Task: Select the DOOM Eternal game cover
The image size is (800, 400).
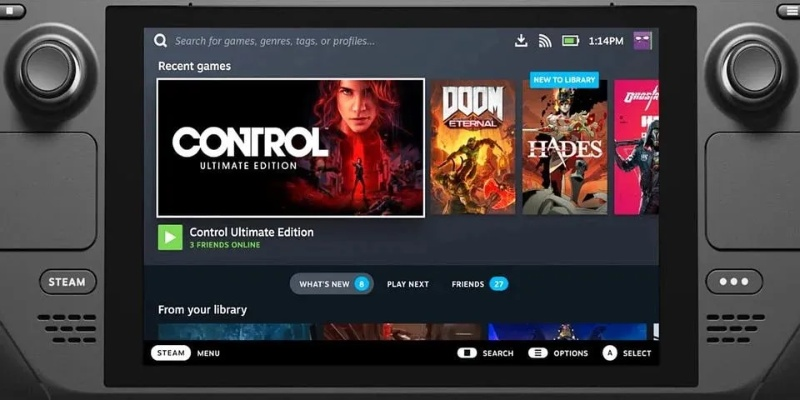Action: coord(472,148)
